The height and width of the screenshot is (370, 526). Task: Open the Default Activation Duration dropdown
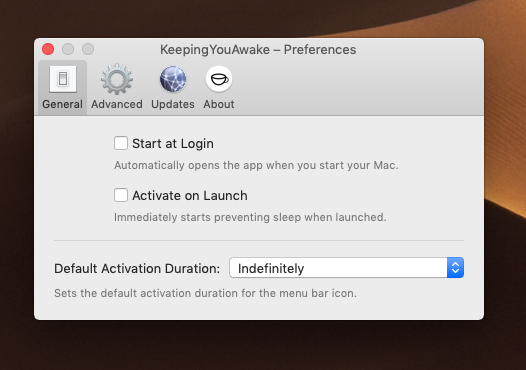coord(347,268)
